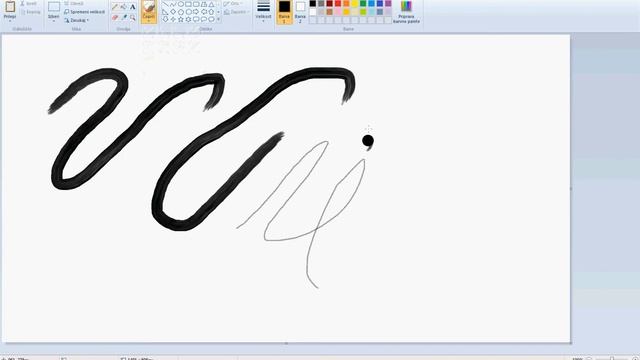The width and height of the screenshot is (640, 360).
Task: Pick the black palette swatch
Action: click(x=313, y=4)
